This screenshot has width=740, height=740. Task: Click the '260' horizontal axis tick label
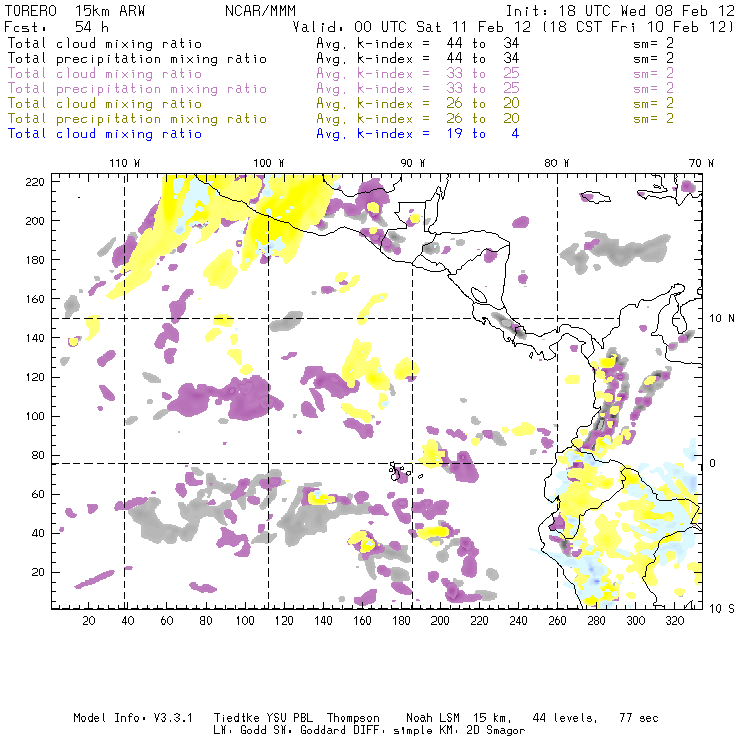[x=557, y=621]
